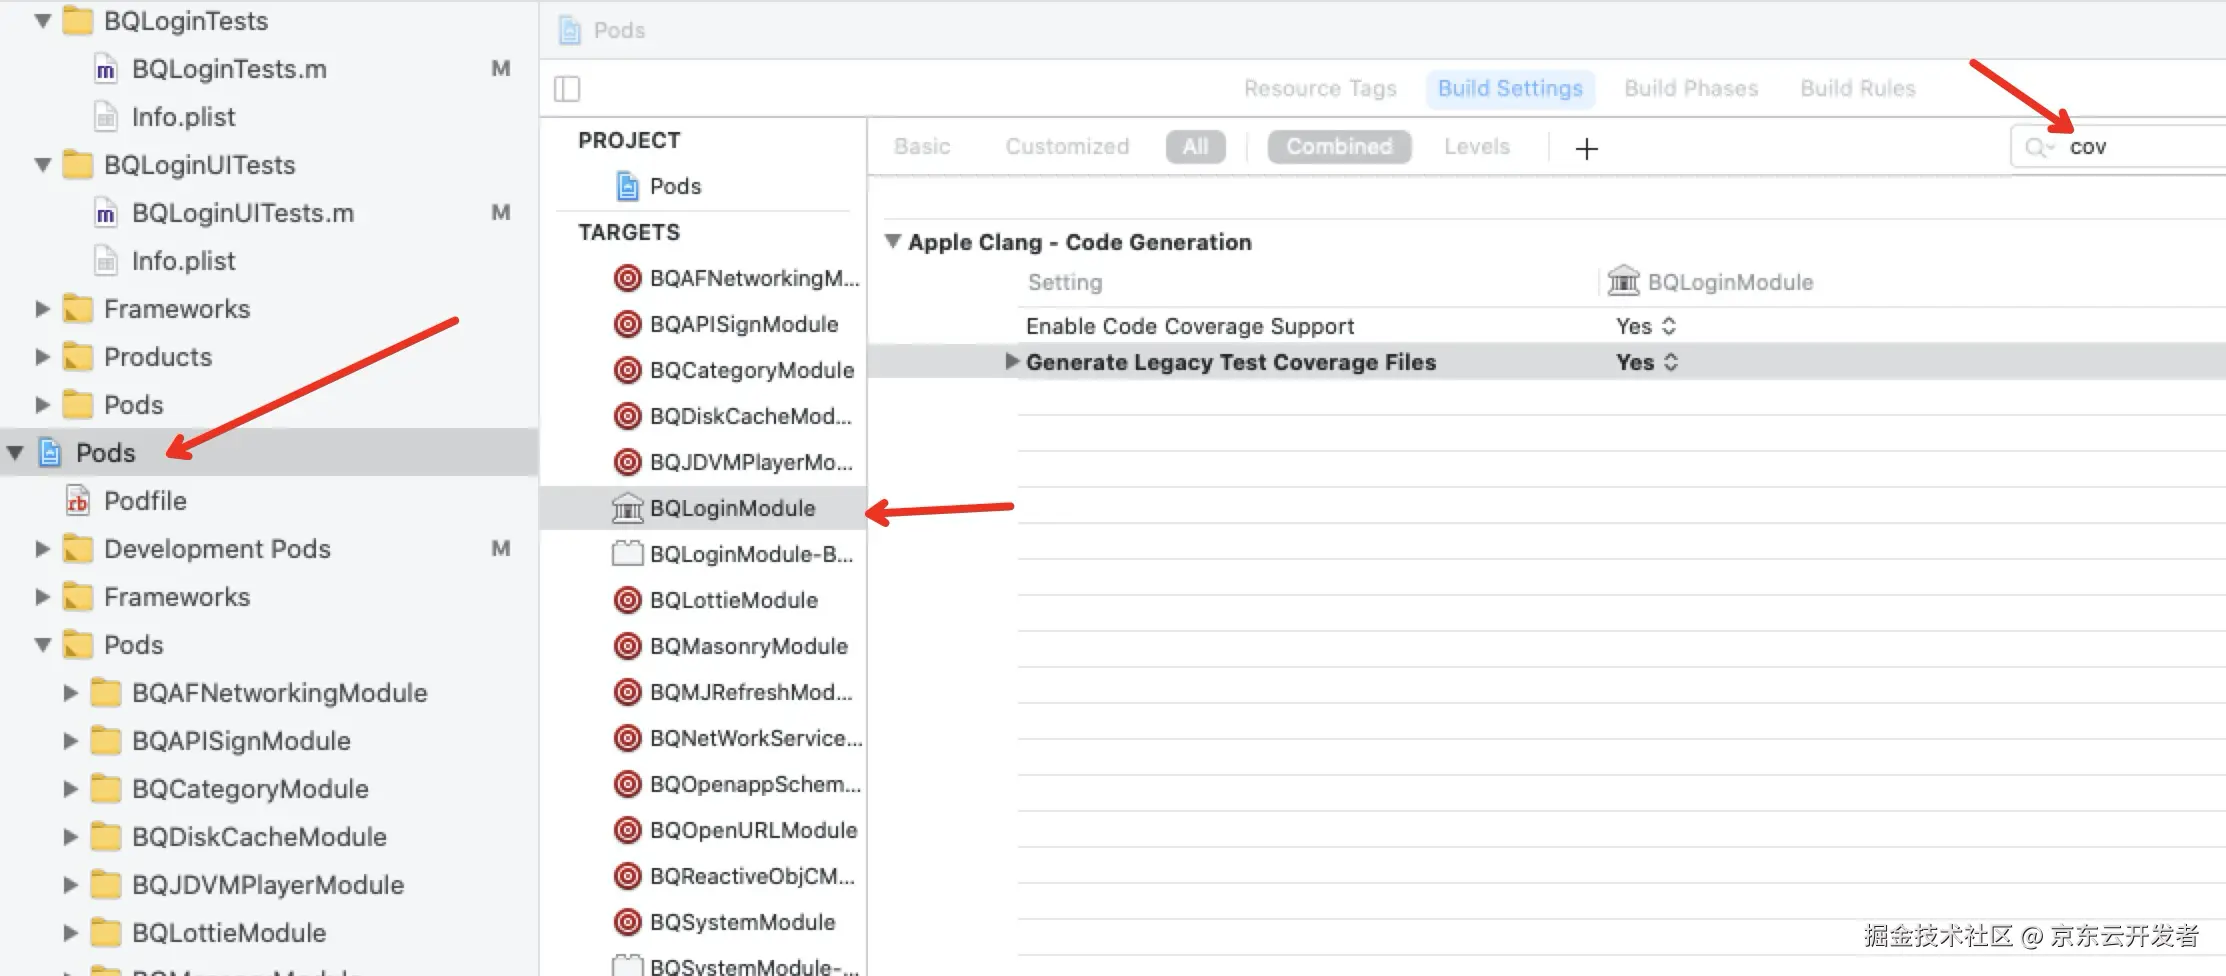Change Generate Legacy Test Coverage Files value
This screenshot has width=2226, height=976.
[x=1647, y=362]
